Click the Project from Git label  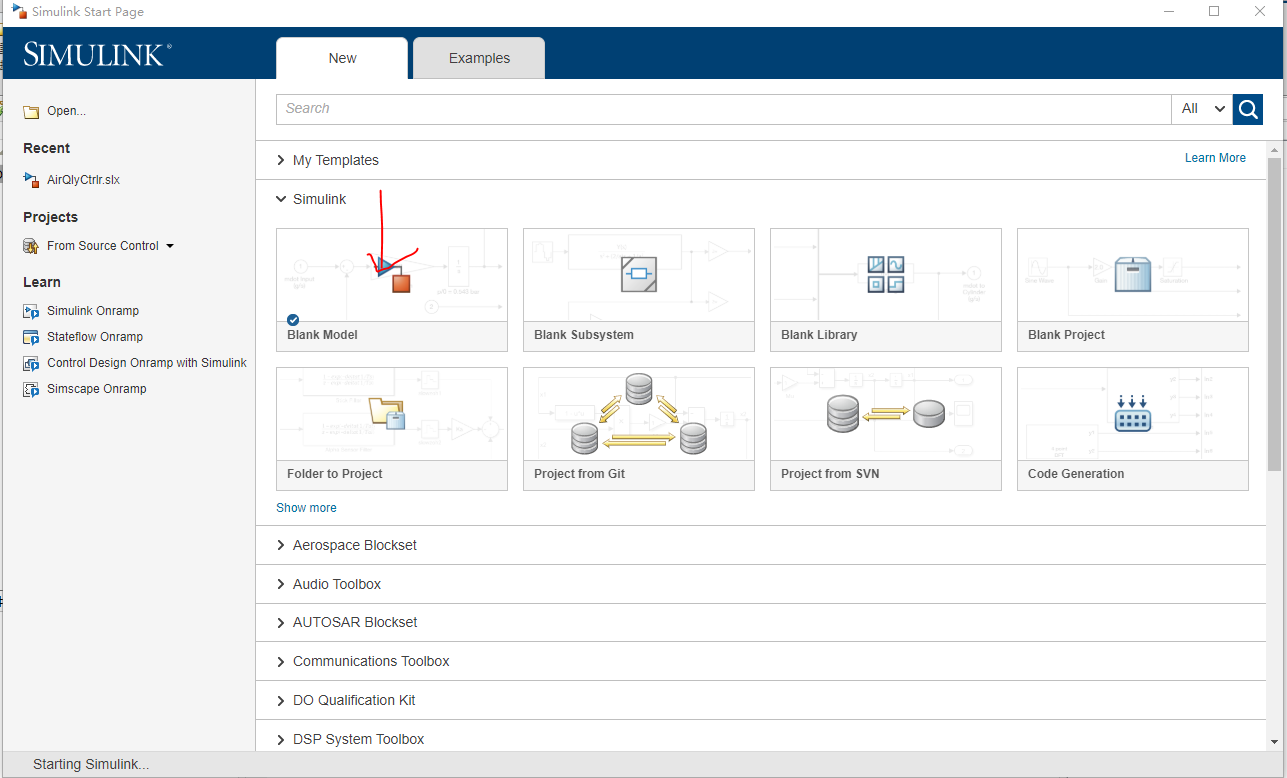pos(580,474)
